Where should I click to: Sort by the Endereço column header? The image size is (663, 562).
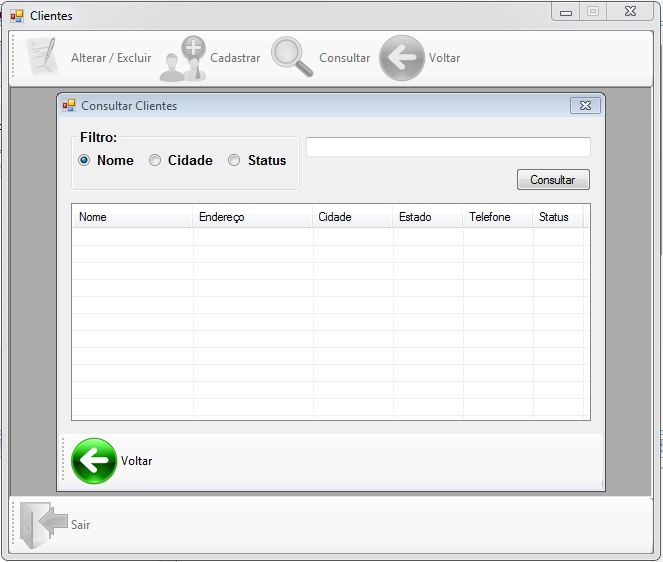(252, 217)
